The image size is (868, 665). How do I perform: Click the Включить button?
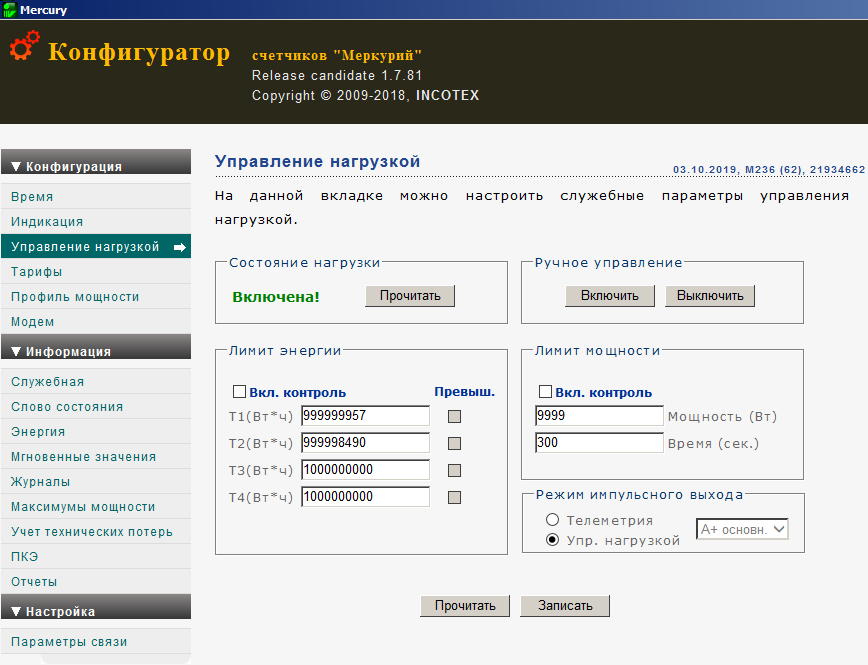click(609, 296)
